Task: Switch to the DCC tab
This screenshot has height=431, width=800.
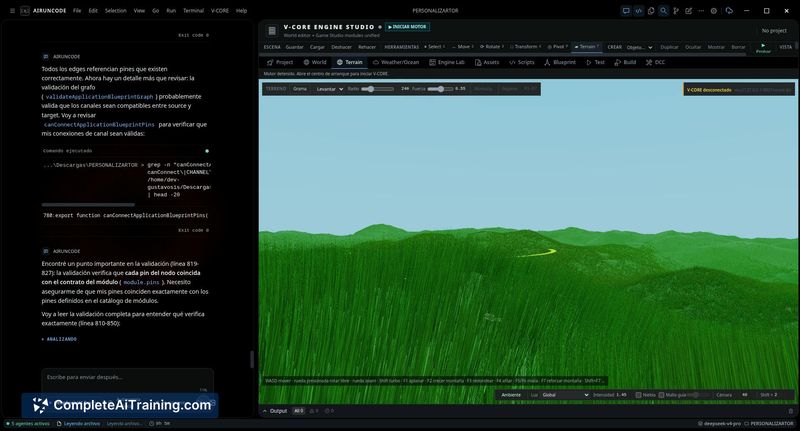Action: (x=655, y=62)
